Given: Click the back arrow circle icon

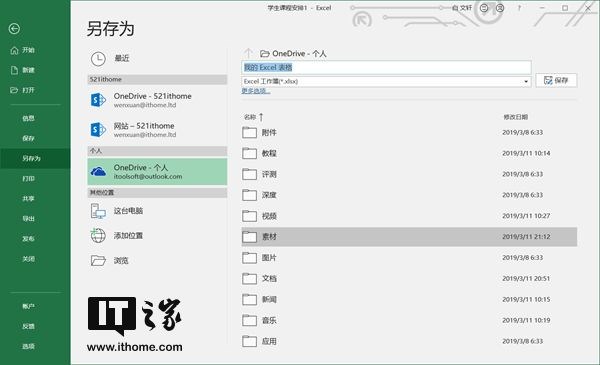Looking at the screenshot, I should pos(14,29).
